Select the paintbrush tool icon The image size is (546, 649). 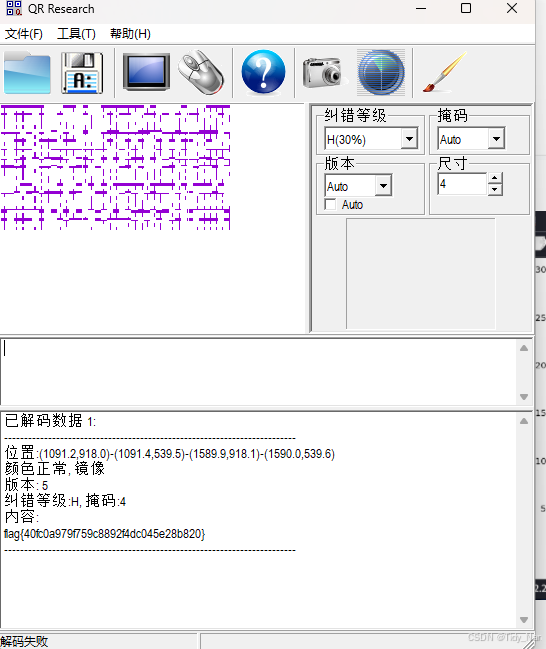[445, 72]
